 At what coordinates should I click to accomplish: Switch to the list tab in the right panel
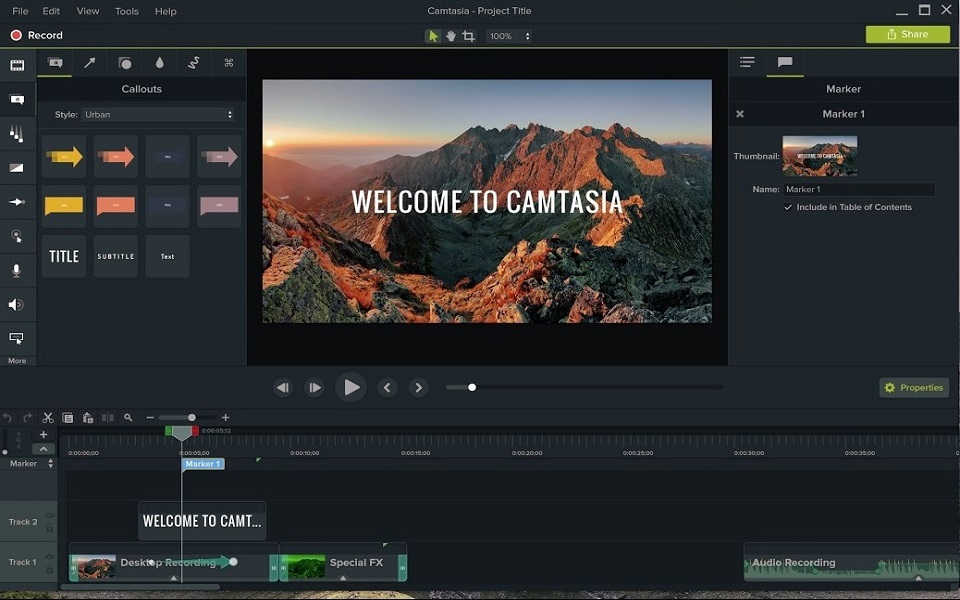click(747, 62)
